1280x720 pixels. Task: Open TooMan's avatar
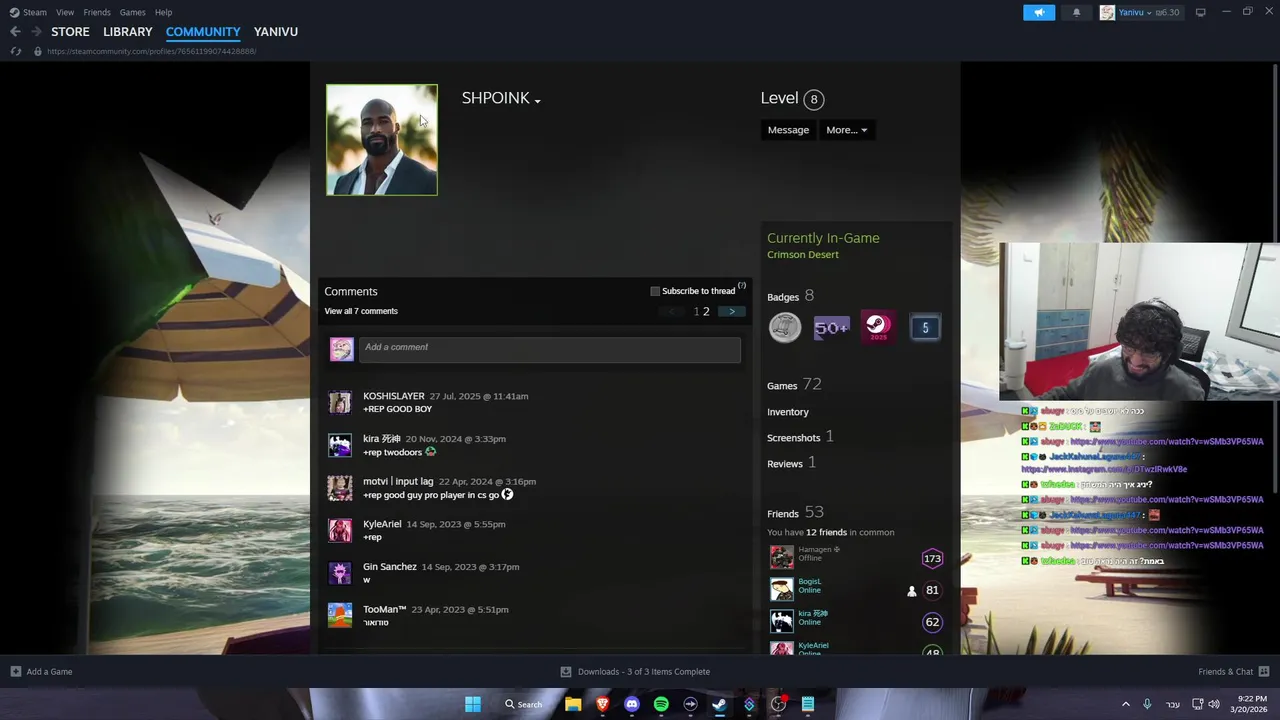pos(340,615)
